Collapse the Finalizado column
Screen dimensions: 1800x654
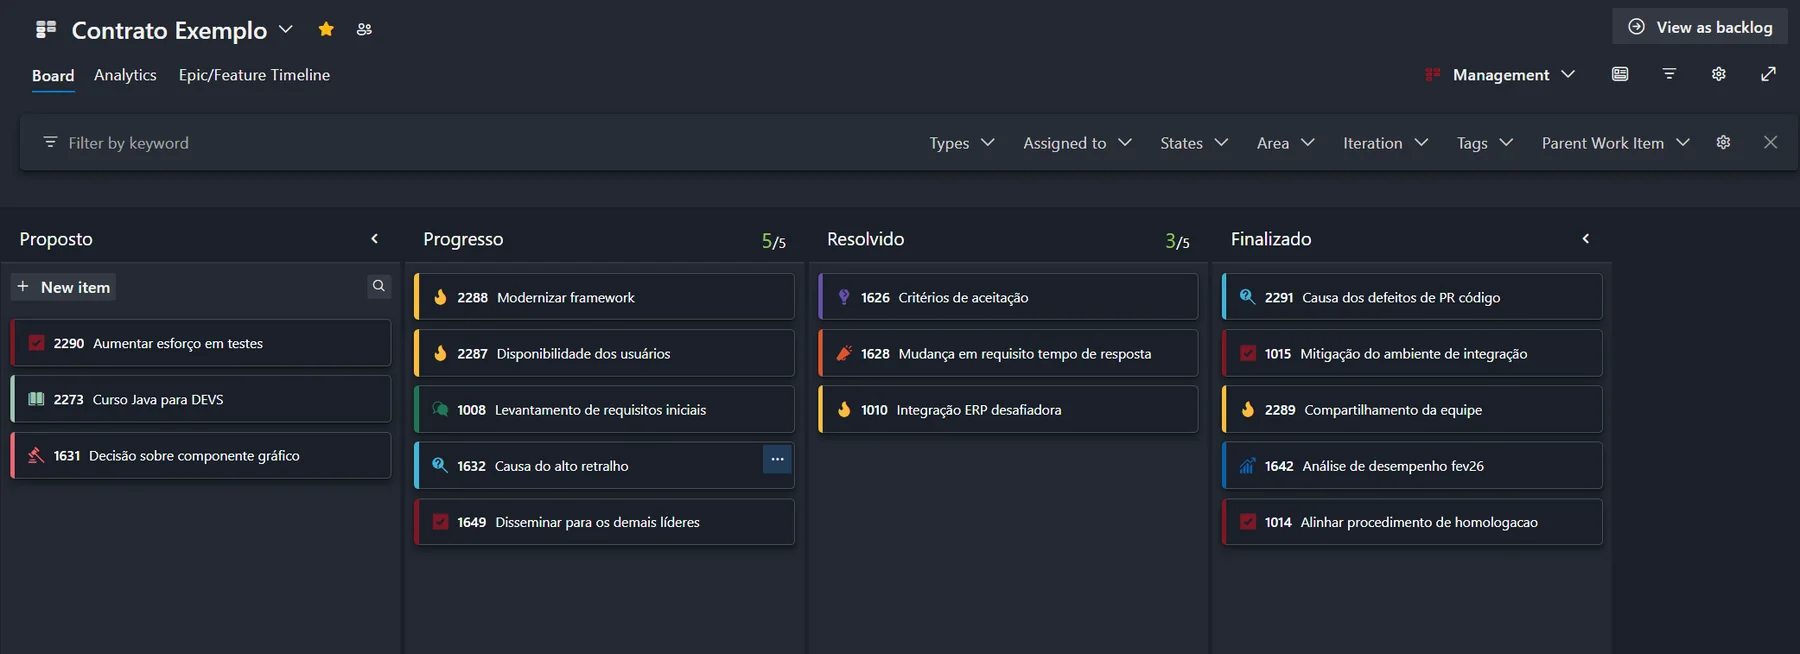tap(1586, 238)
